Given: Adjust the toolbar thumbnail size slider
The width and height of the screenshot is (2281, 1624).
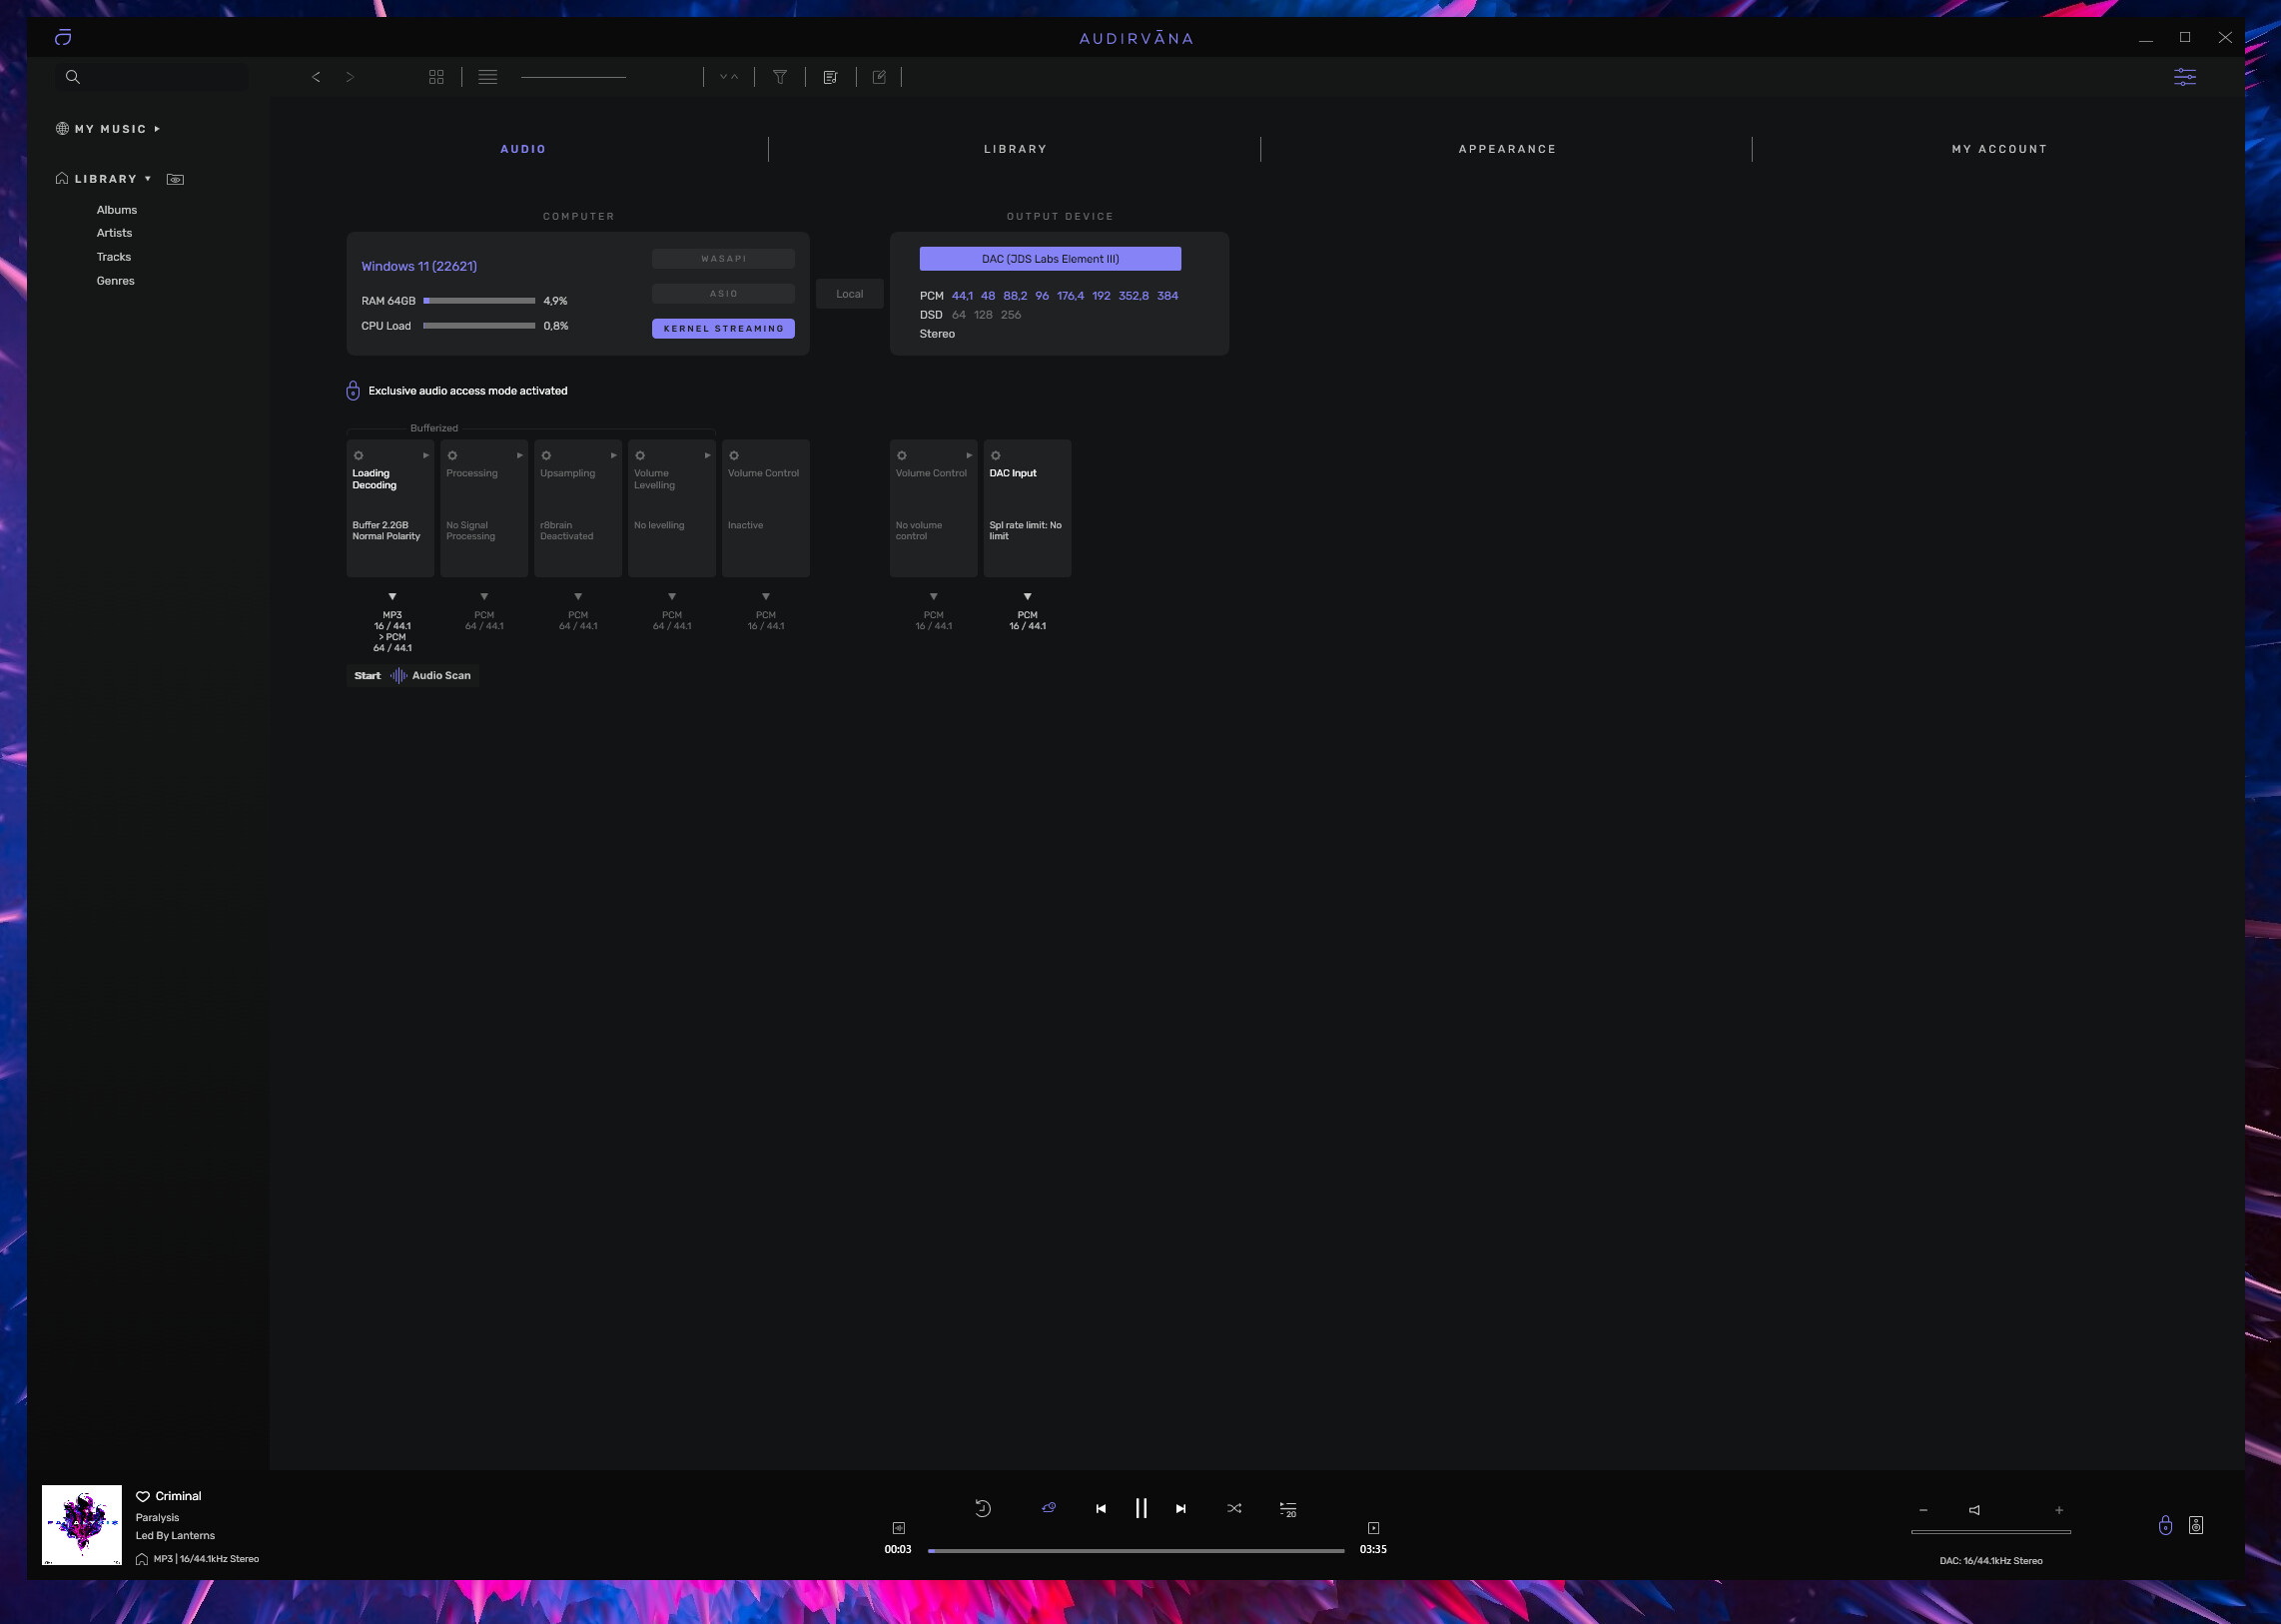Looking at the screenshot, I should click(x=573, y=77).
